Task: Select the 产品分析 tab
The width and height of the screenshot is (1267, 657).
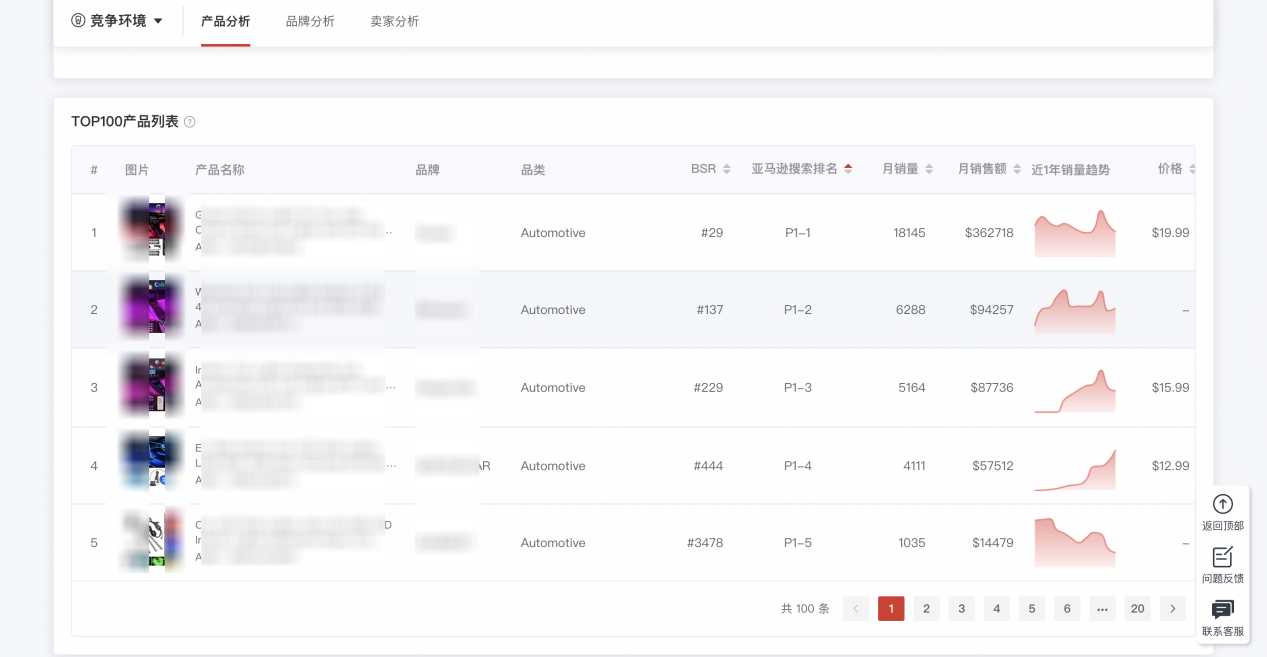Action: pos(225,21)
